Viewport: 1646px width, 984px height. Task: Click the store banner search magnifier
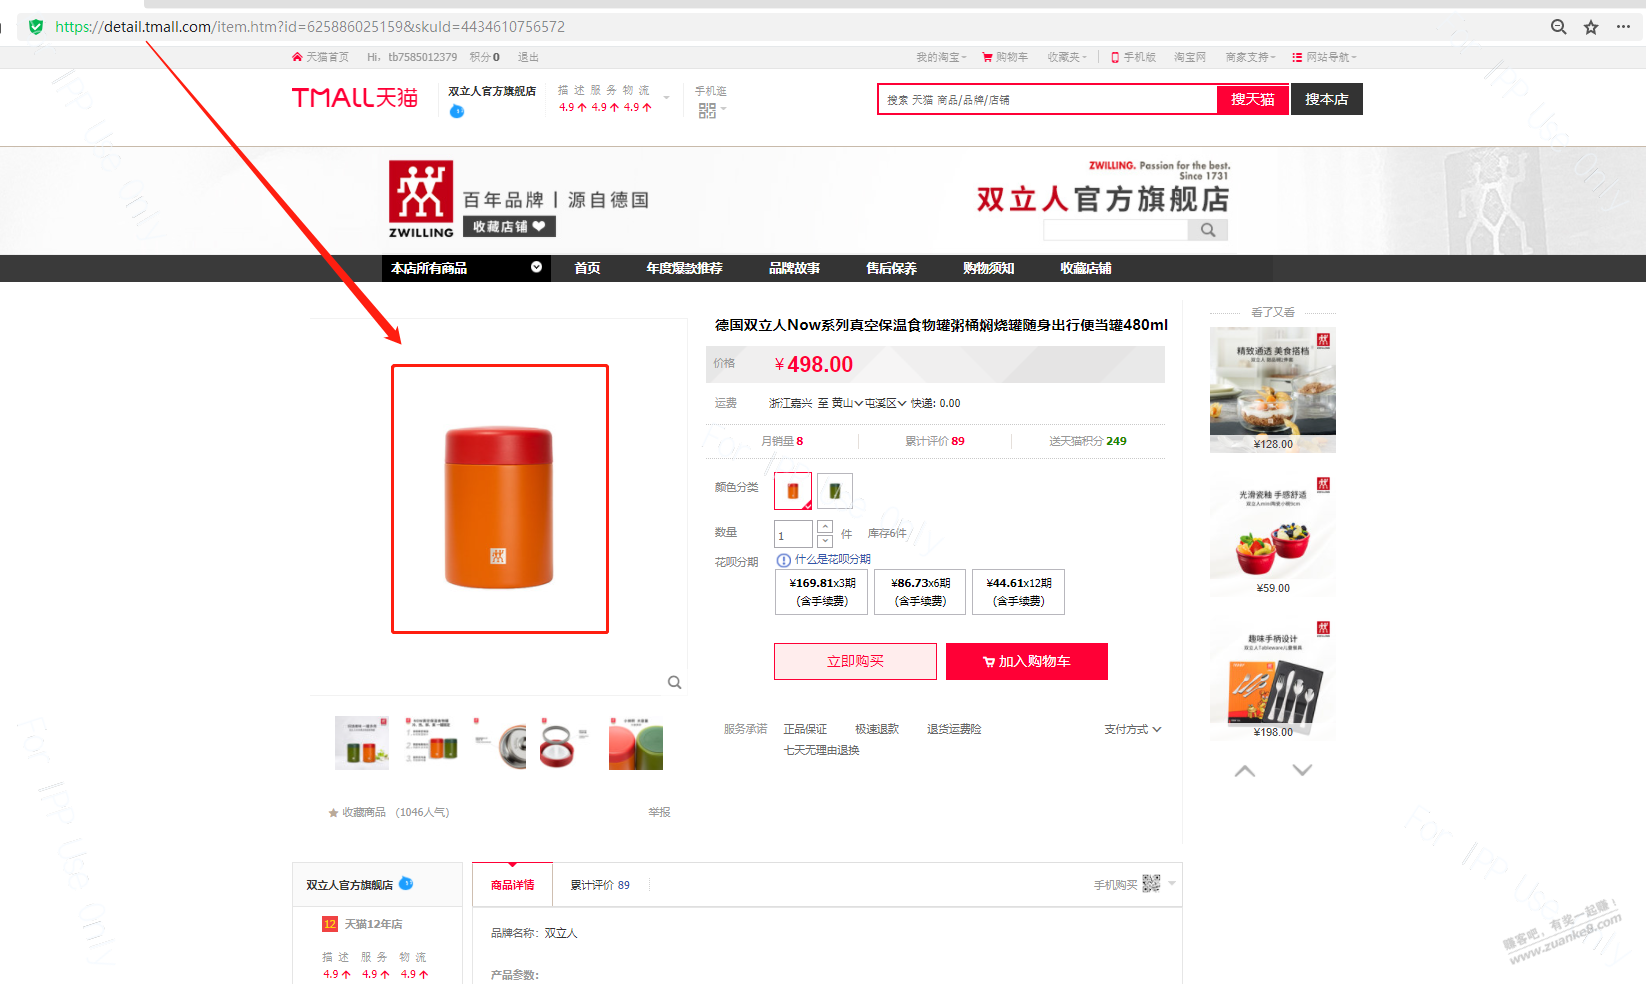[1208, 230]
